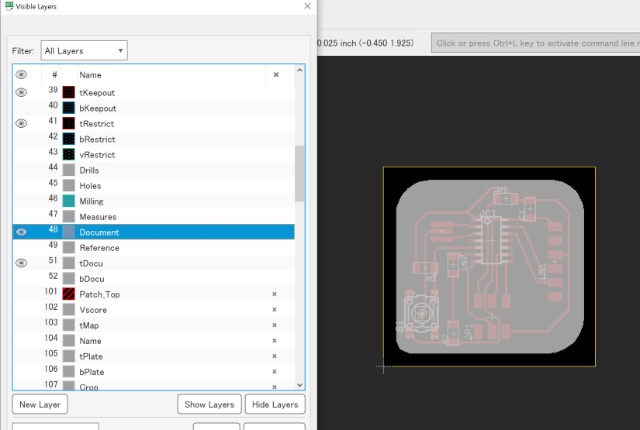The height and width of the screenshot is (430, 640).
Task: Click the tKeepout color swatch
Action: (x=69, y=93)
